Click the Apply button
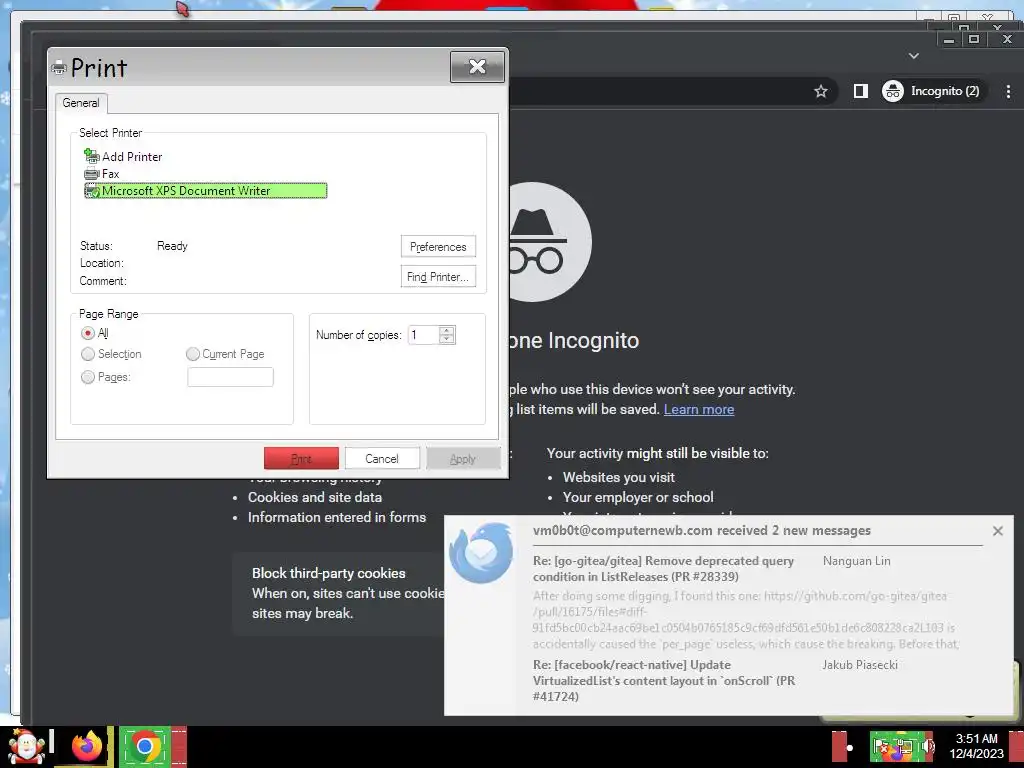Image resolution: width=1024 pixels, height=768 pixels. [463, 458]
